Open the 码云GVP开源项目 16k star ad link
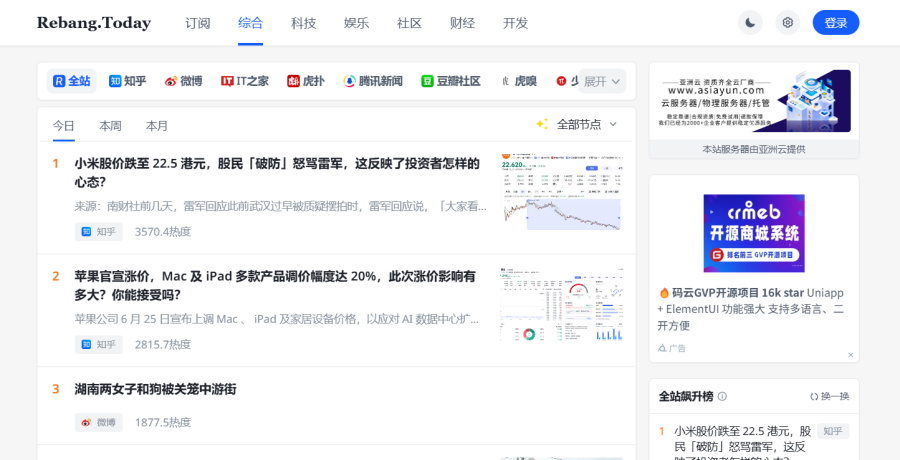This screenshot has width=900, height=460. point(751,309)
